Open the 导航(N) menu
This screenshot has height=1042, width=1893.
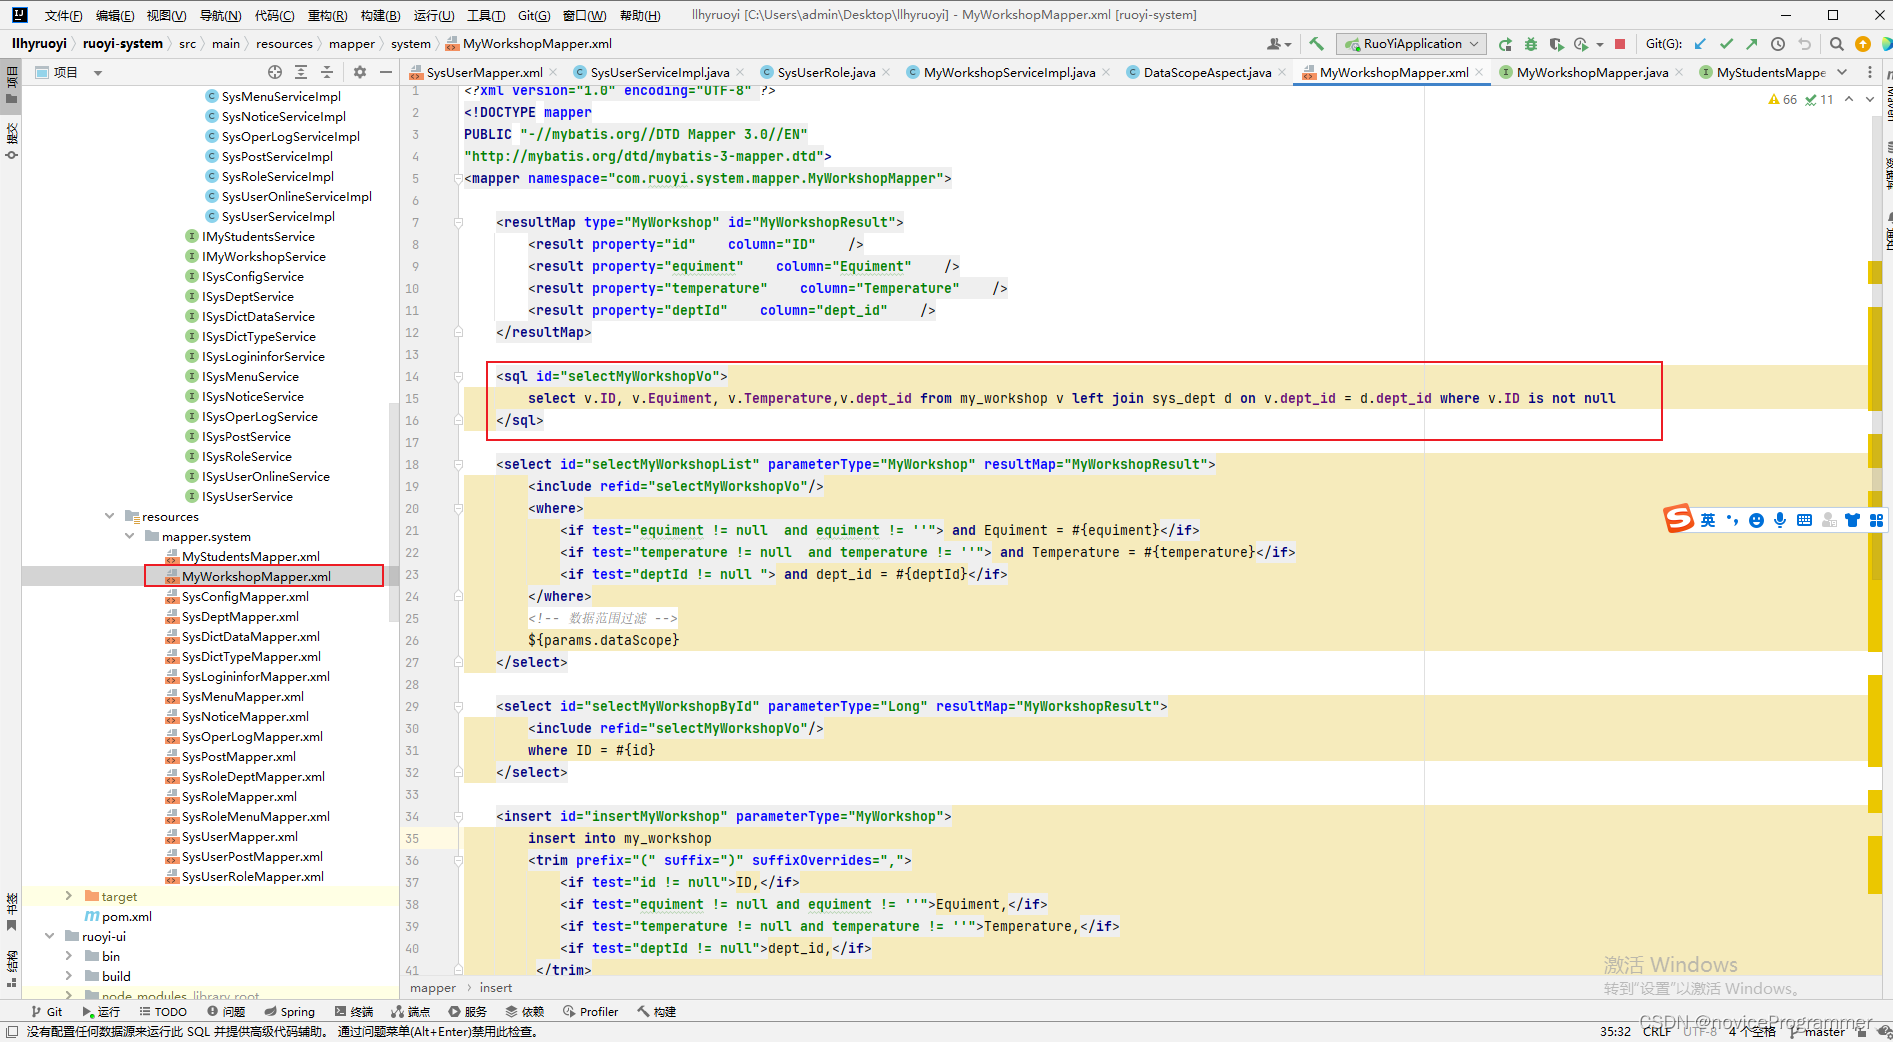[220, 15]
